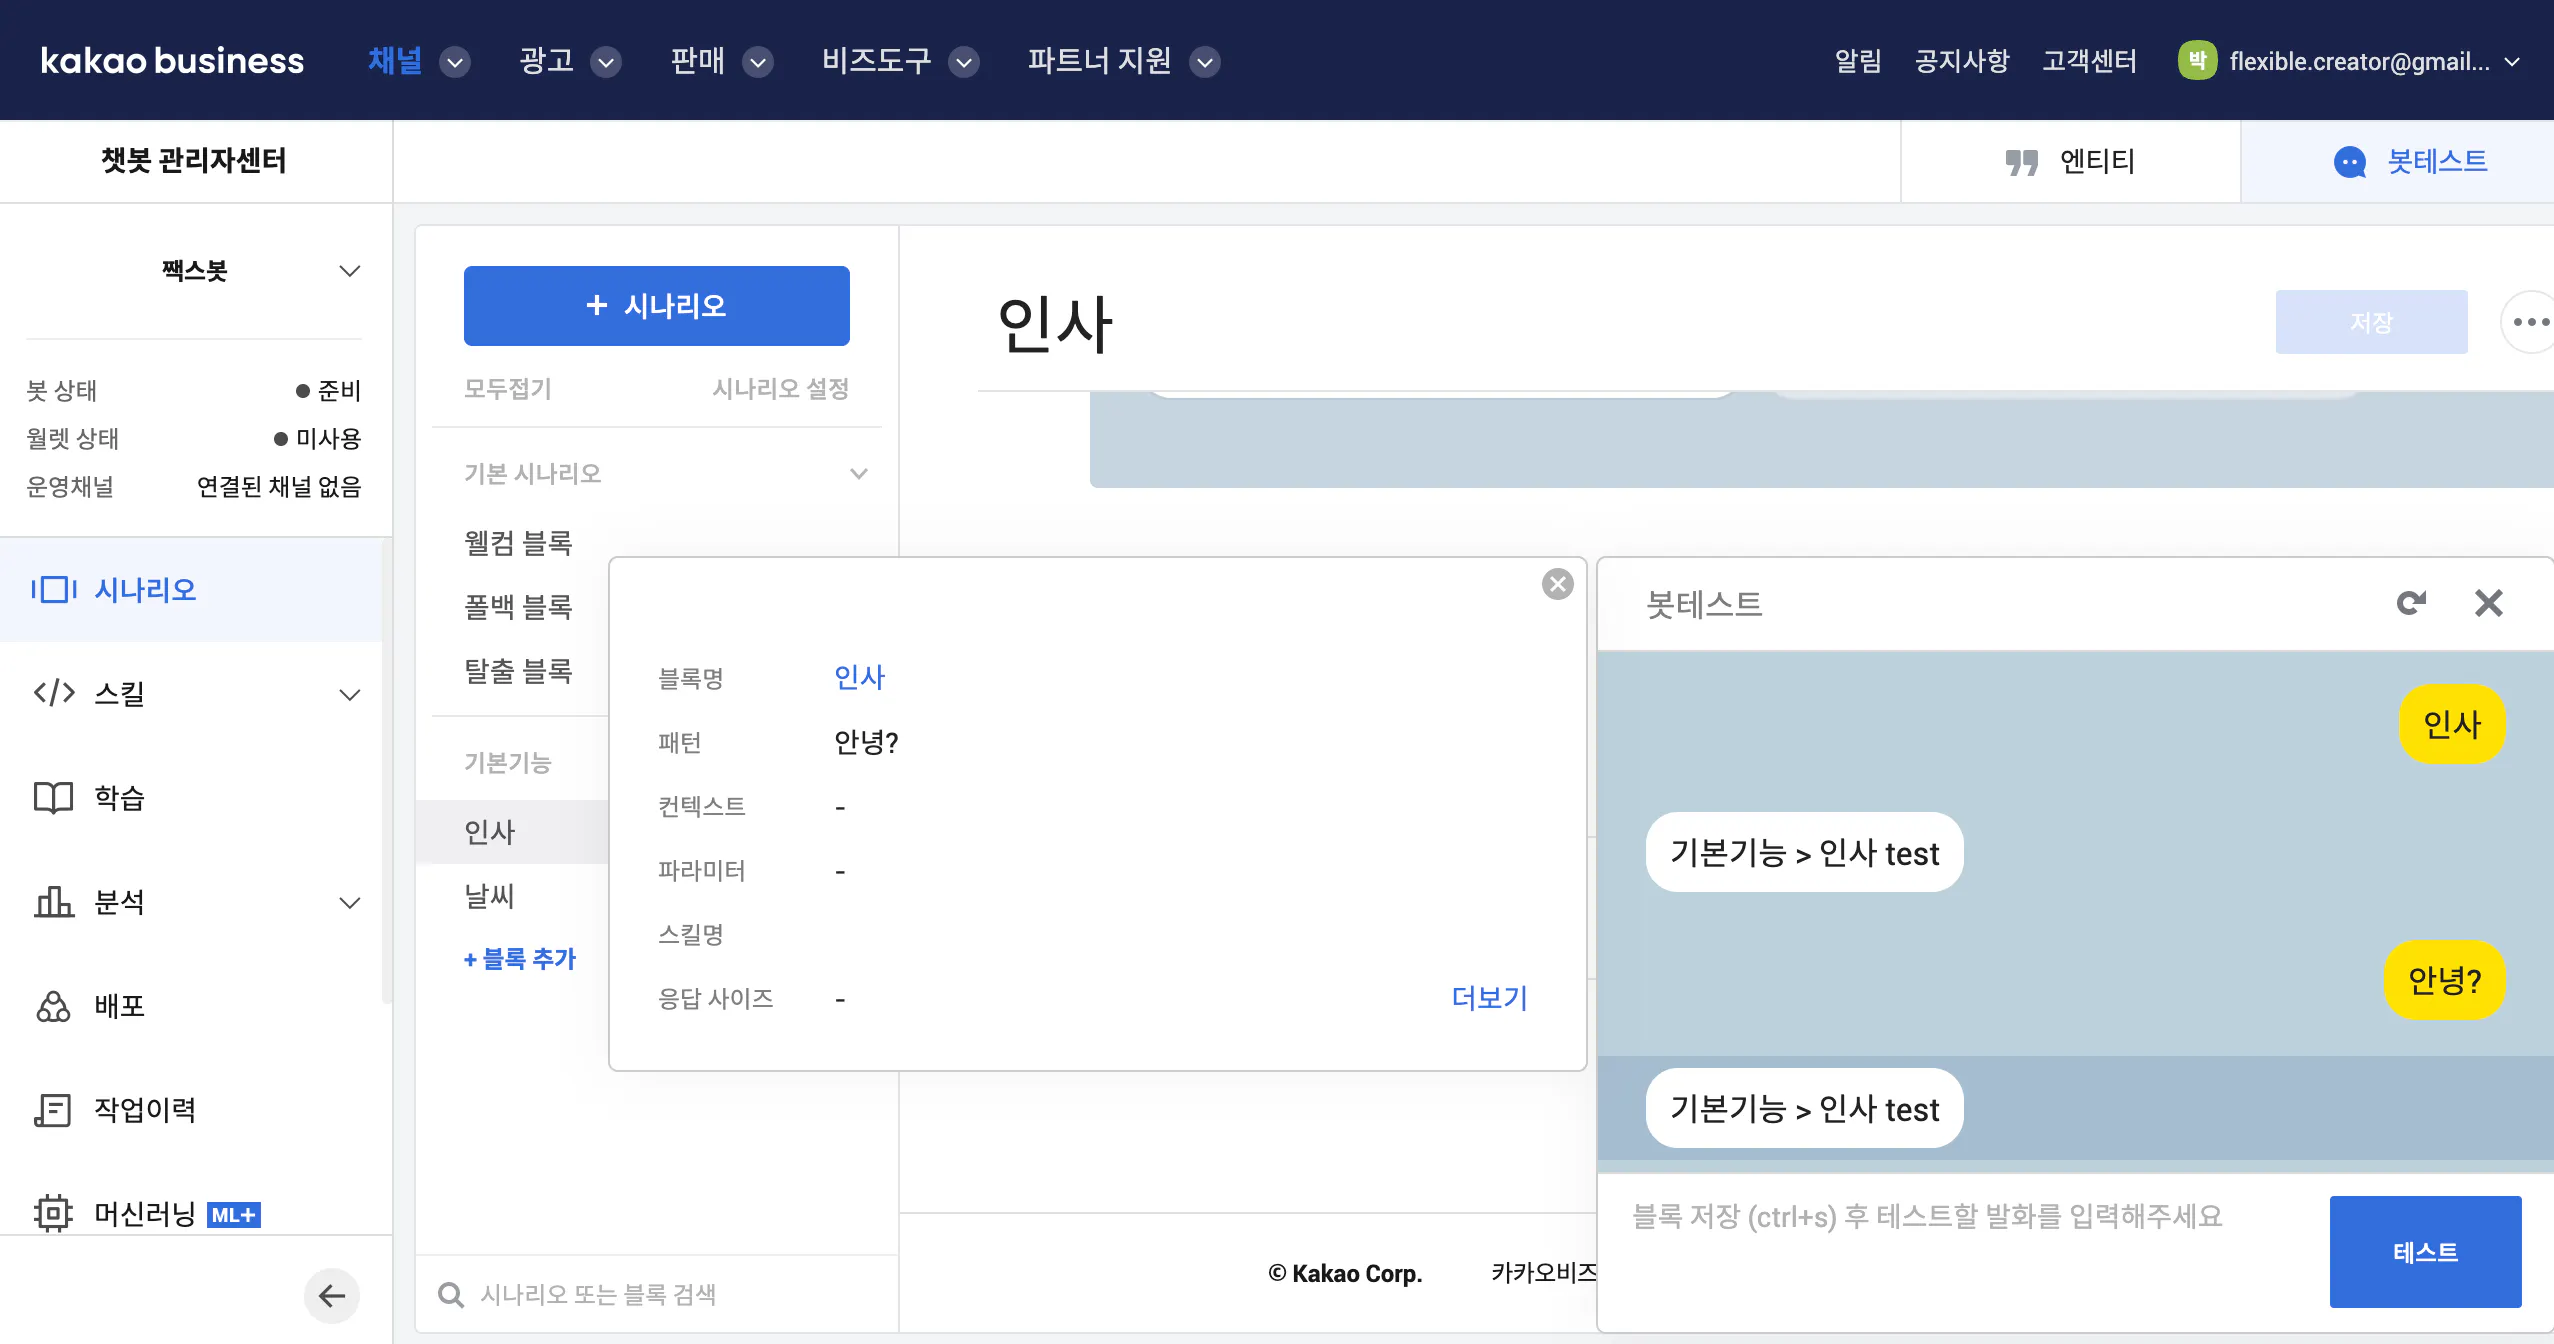This screenshot has height=1344, width=2554.
Task: Click the yellow 인사 chat bubble
Action: 2452,724
